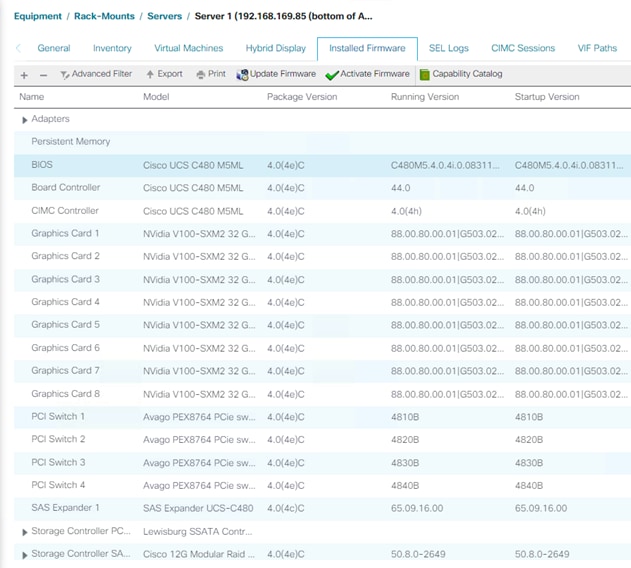
Task: Select the Graphics Card 1 row
Action: click(x=322, y=234)
